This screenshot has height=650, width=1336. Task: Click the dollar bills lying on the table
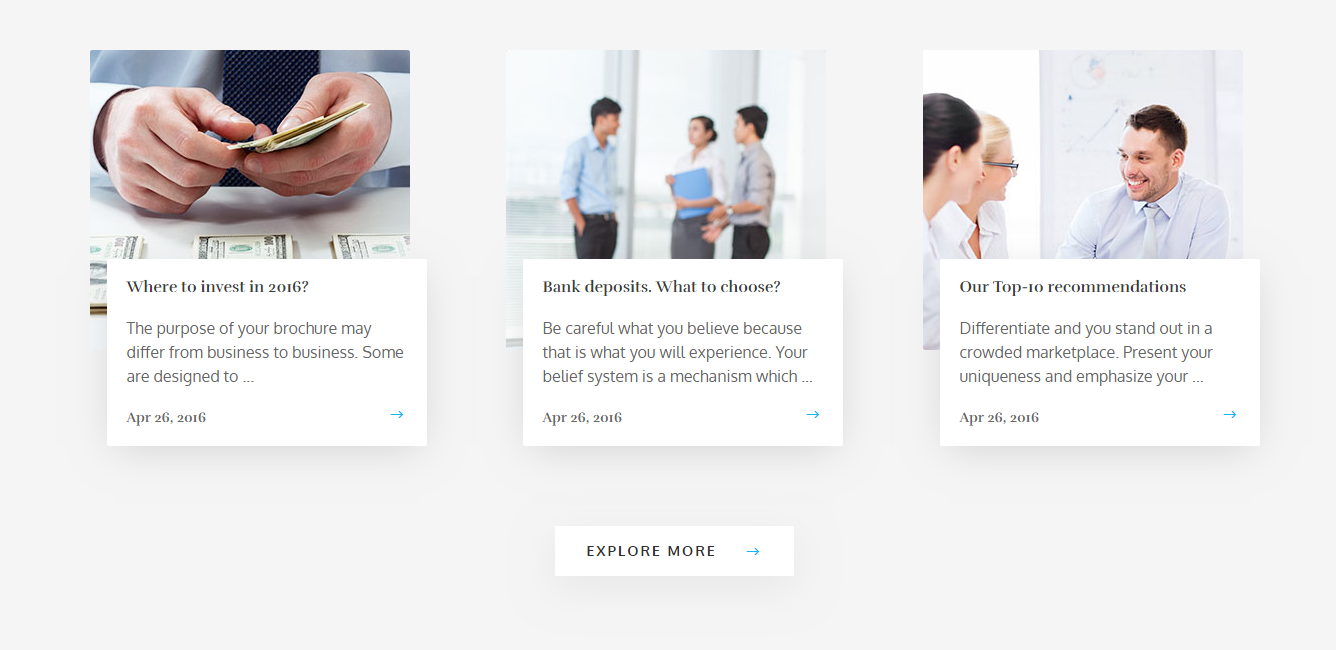(250, 246)
